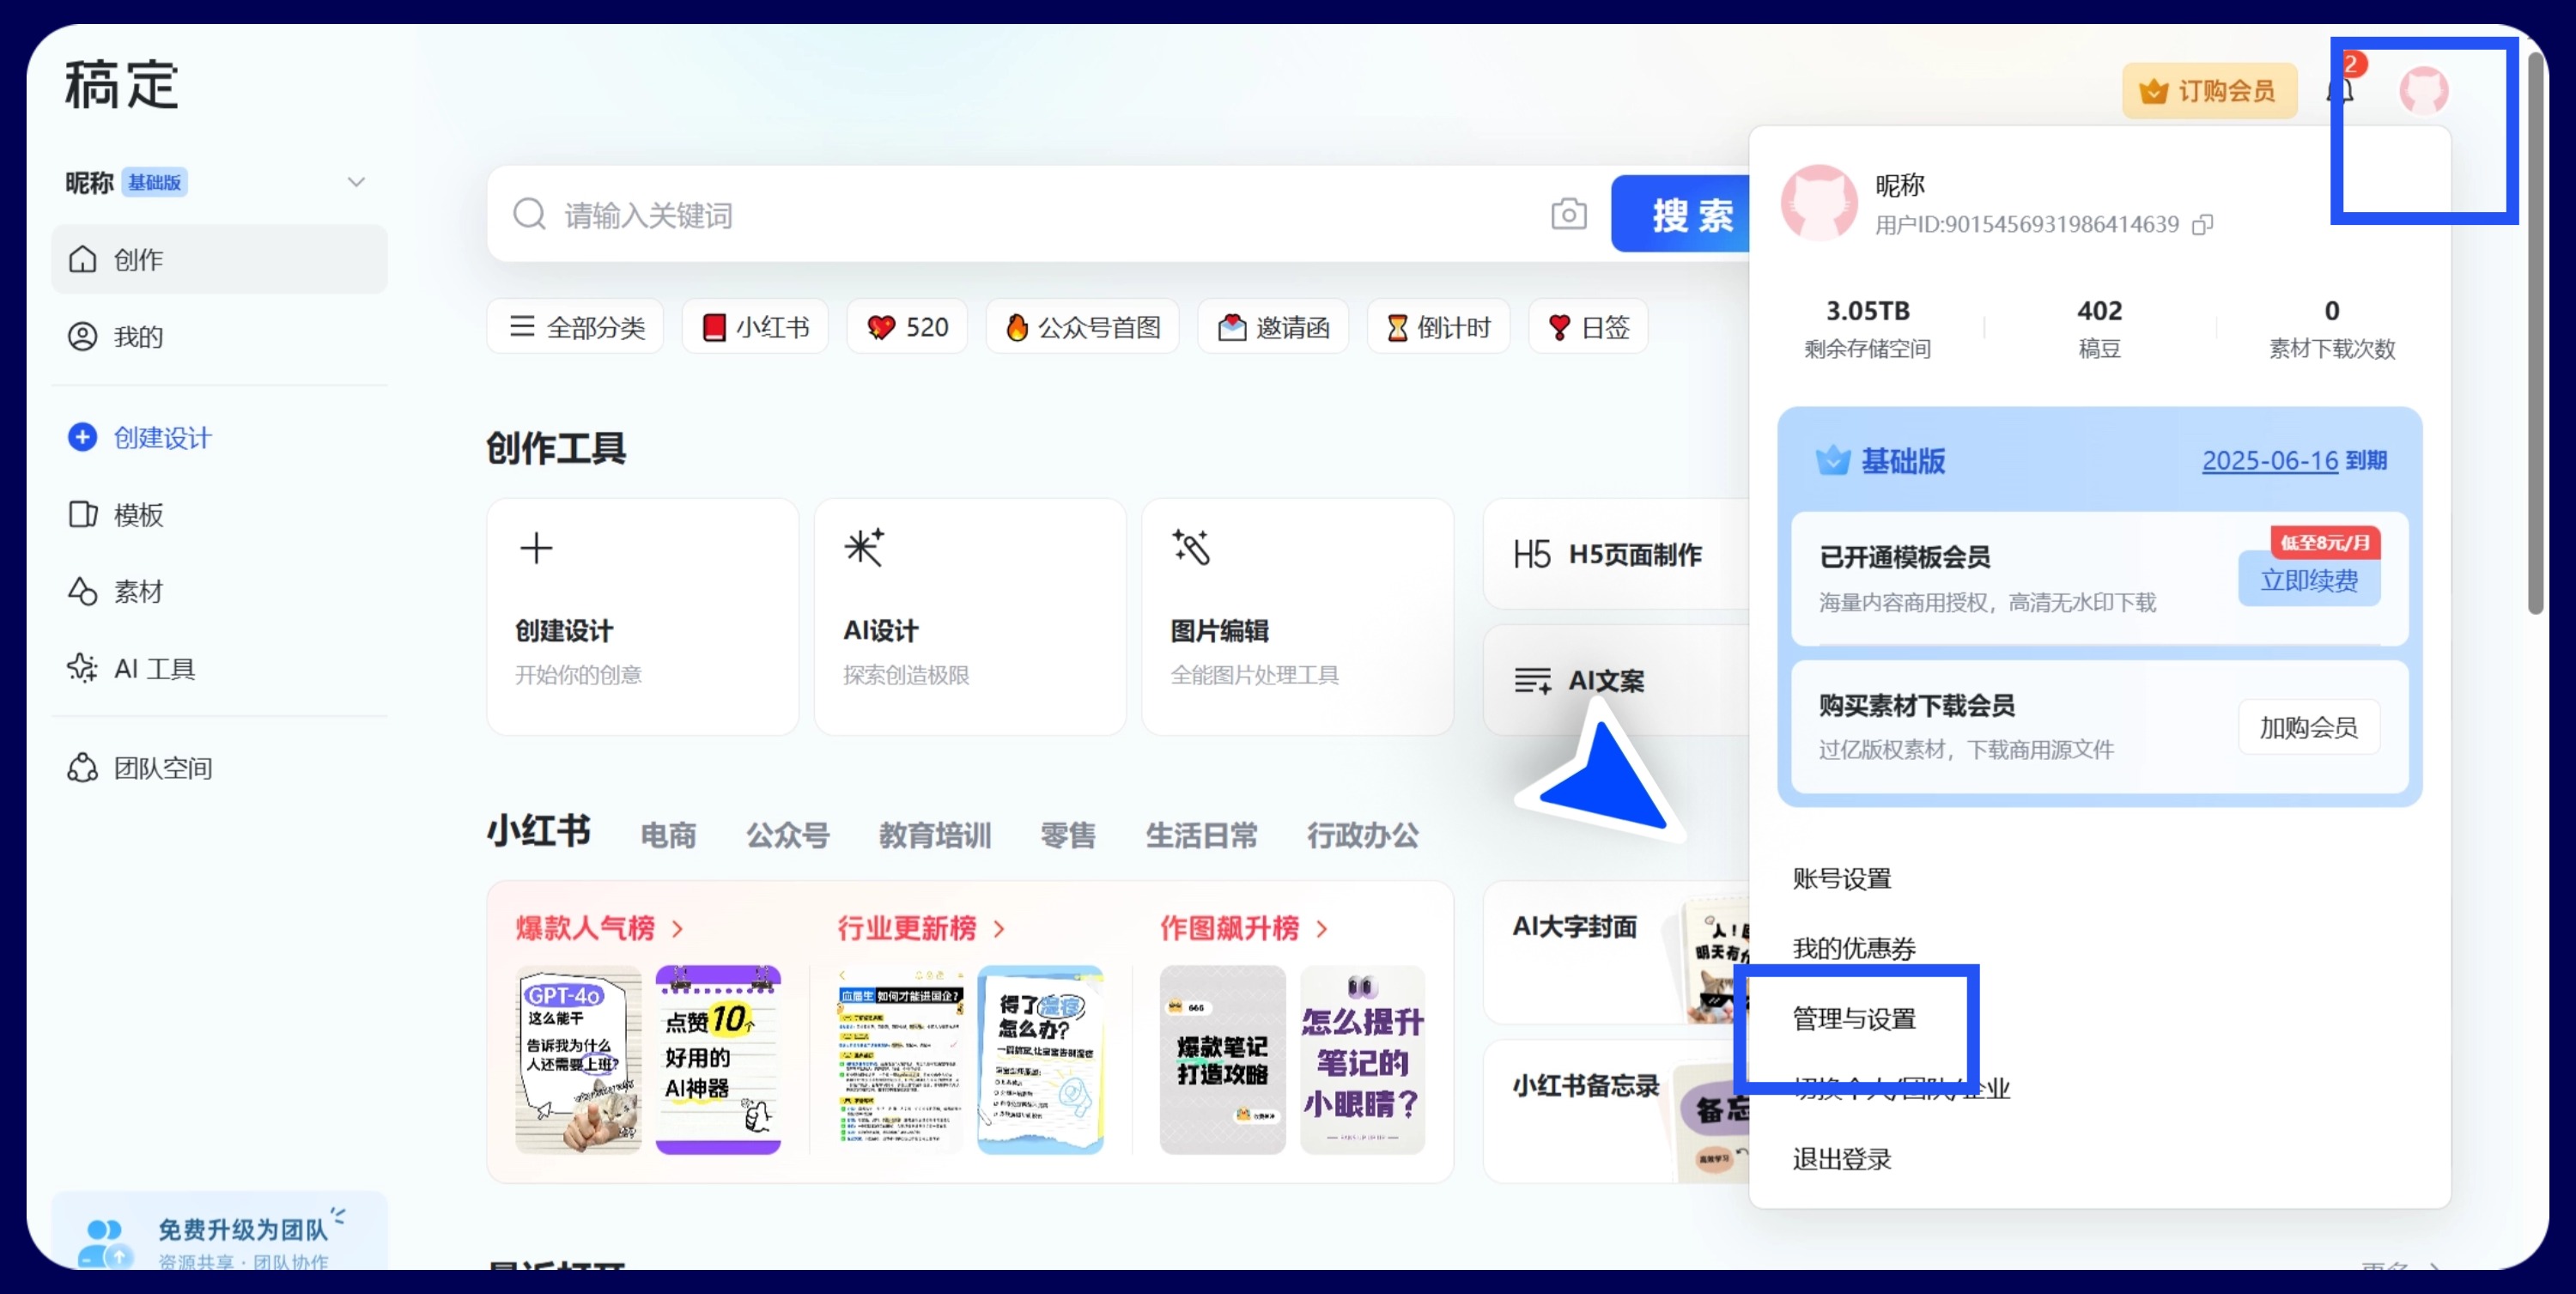2576x1294 pixels.
Task: Open 团队空间 in sidebar
Action: click(219, 768)
